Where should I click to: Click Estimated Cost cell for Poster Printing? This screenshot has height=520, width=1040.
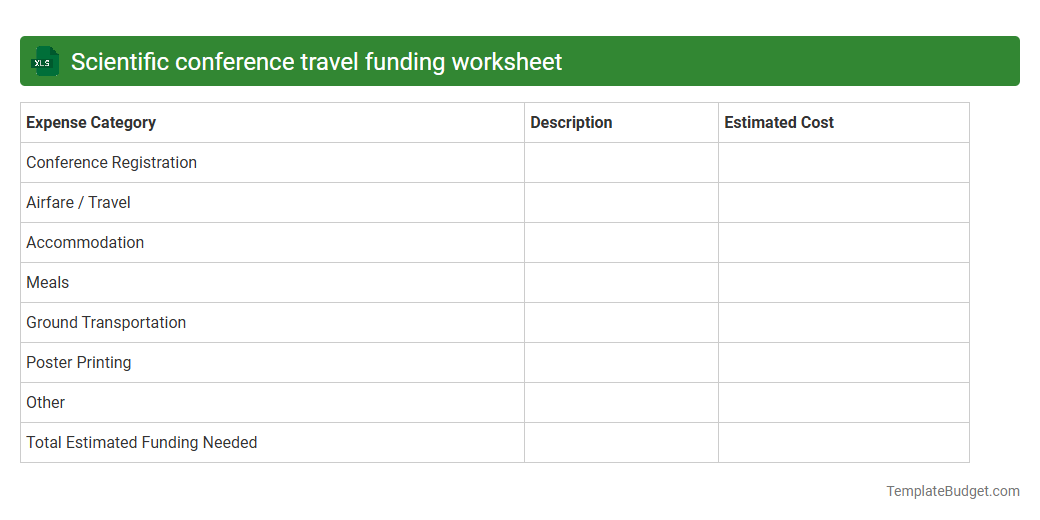click(x=844, y=362)
